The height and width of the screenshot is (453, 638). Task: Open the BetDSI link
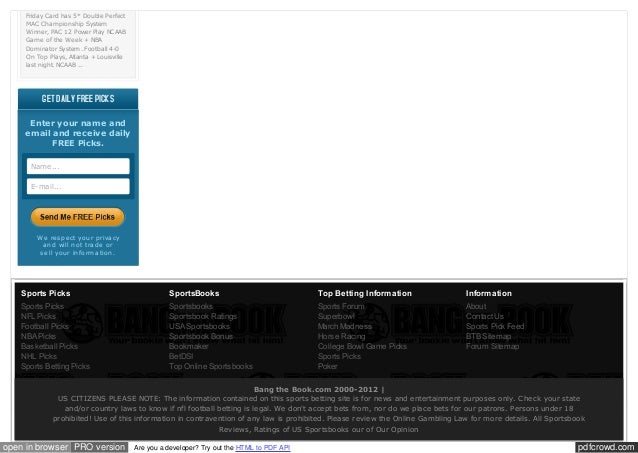(181, 356)
